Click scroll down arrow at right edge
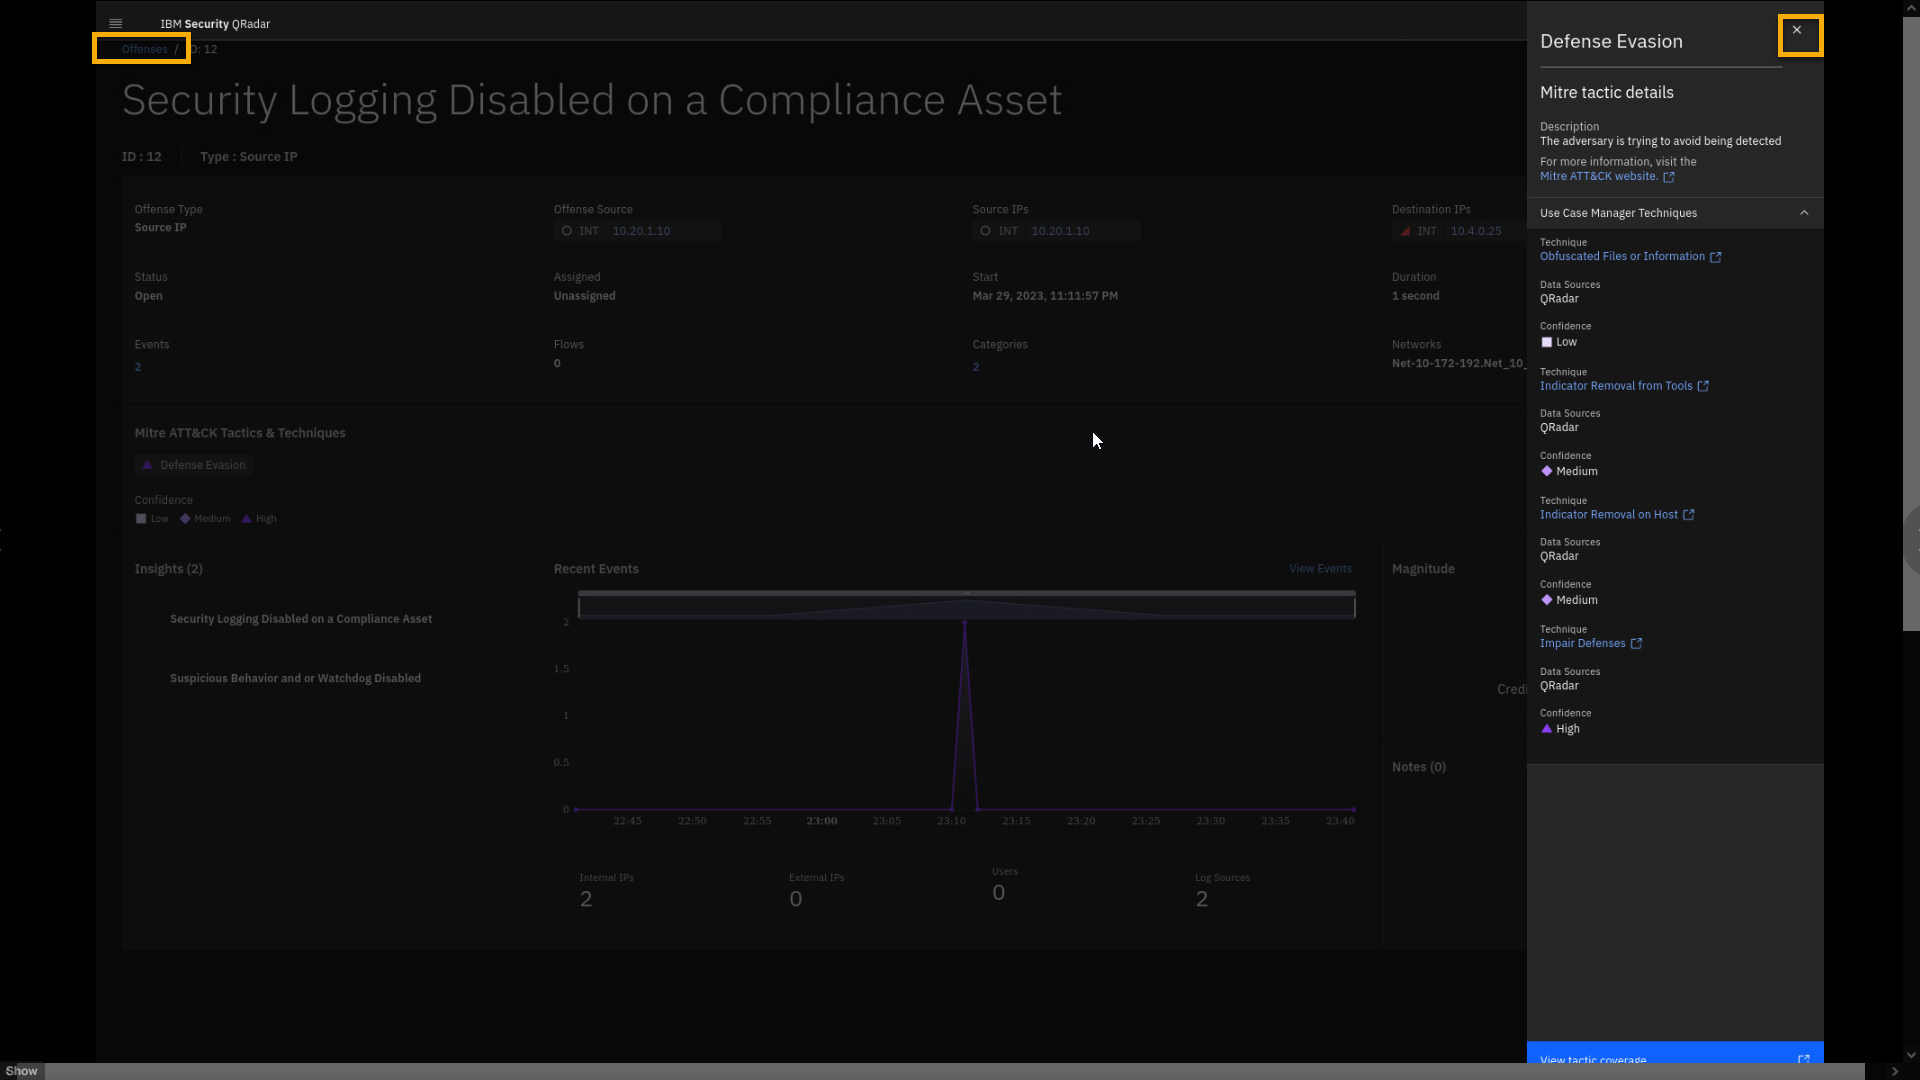Viewport: 1920px width, 1080px height. (x=1910, y=1054)
